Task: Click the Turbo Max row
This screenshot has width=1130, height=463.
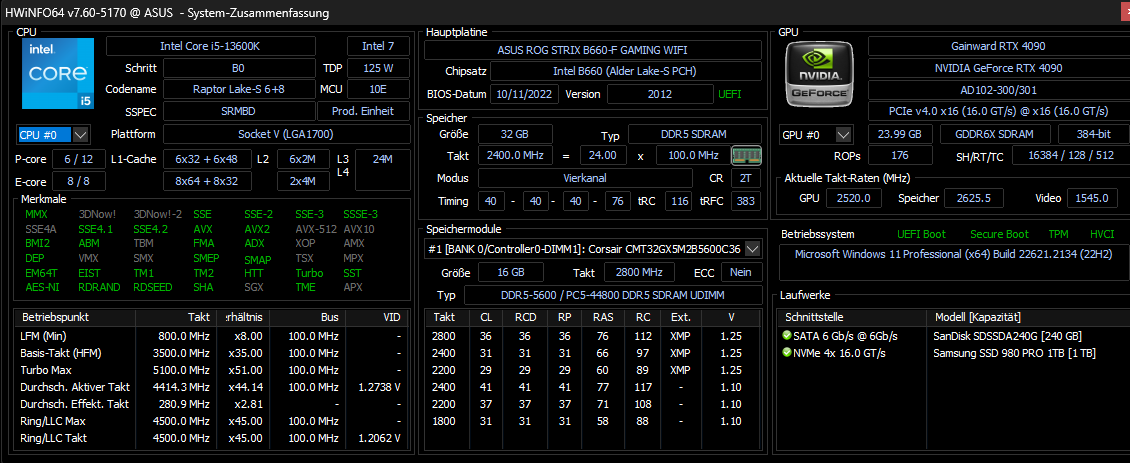Action: (x=210, y=370)
